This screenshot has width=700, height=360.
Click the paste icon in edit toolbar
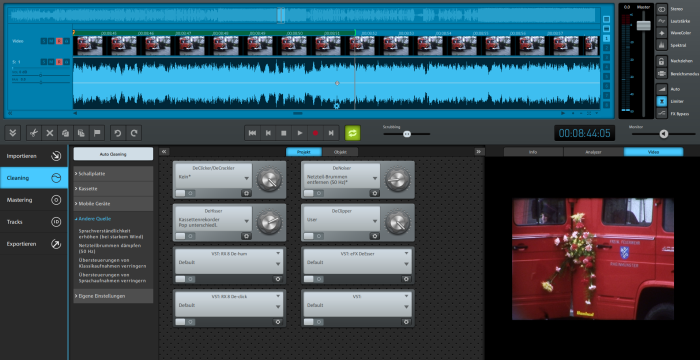pyautogui.click(x=81, y=133)
